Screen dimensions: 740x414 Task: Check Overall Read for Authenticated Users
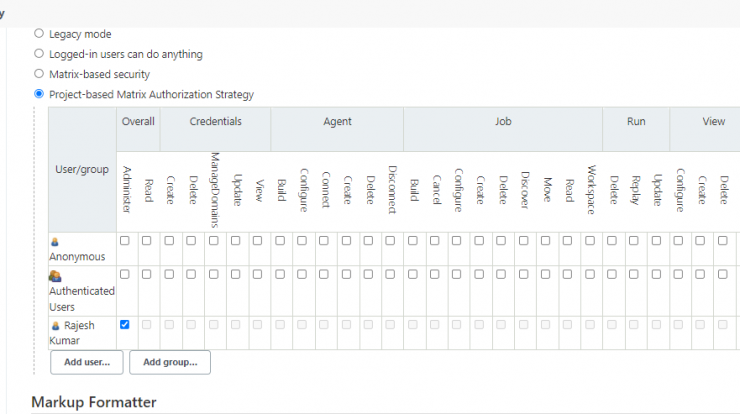click(147, 274)
